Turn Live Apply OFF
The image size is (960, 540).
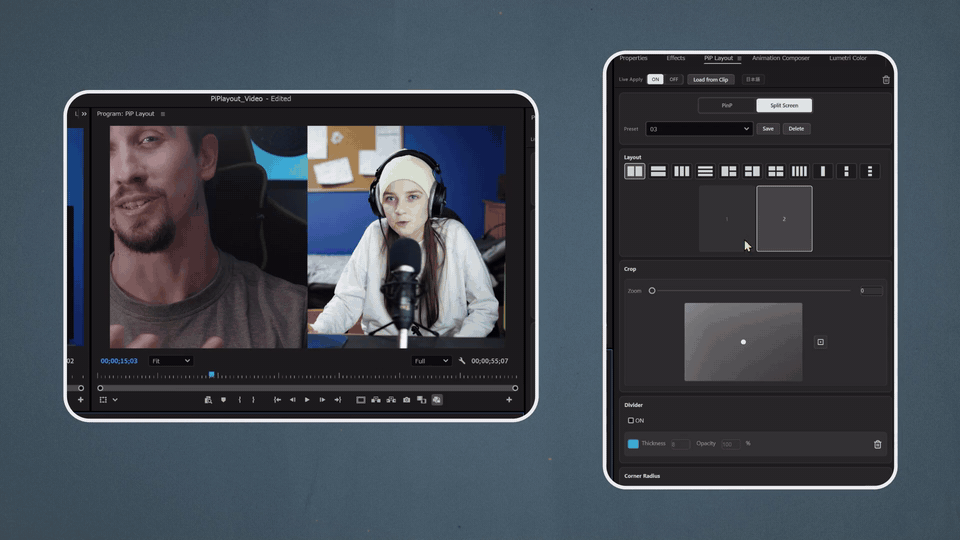coord(673,80)
